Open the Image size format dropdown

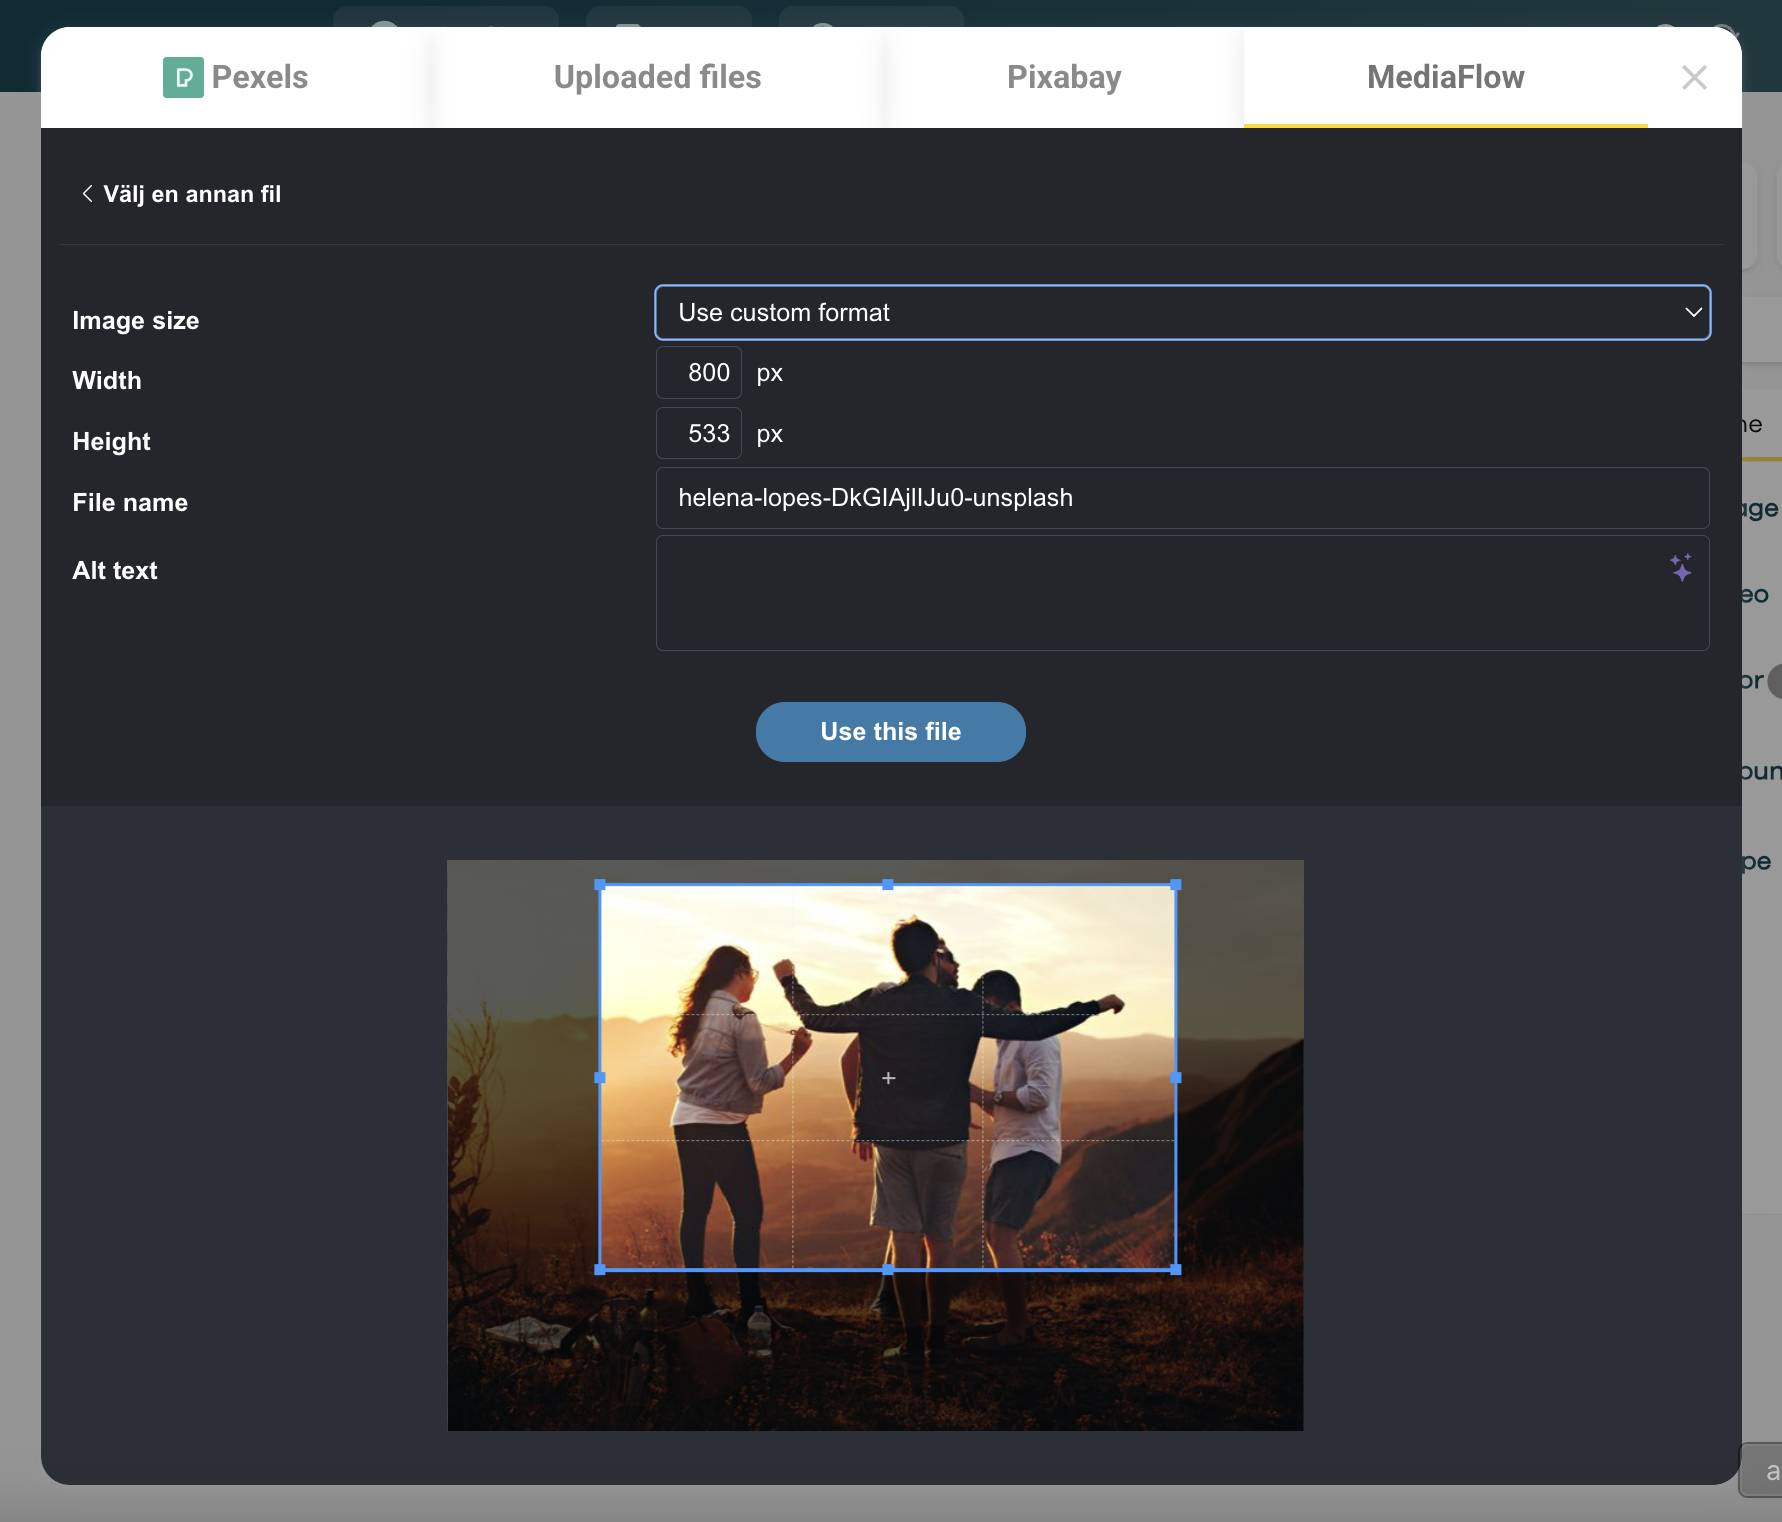pyautogui.click(x=1181, y=313)
